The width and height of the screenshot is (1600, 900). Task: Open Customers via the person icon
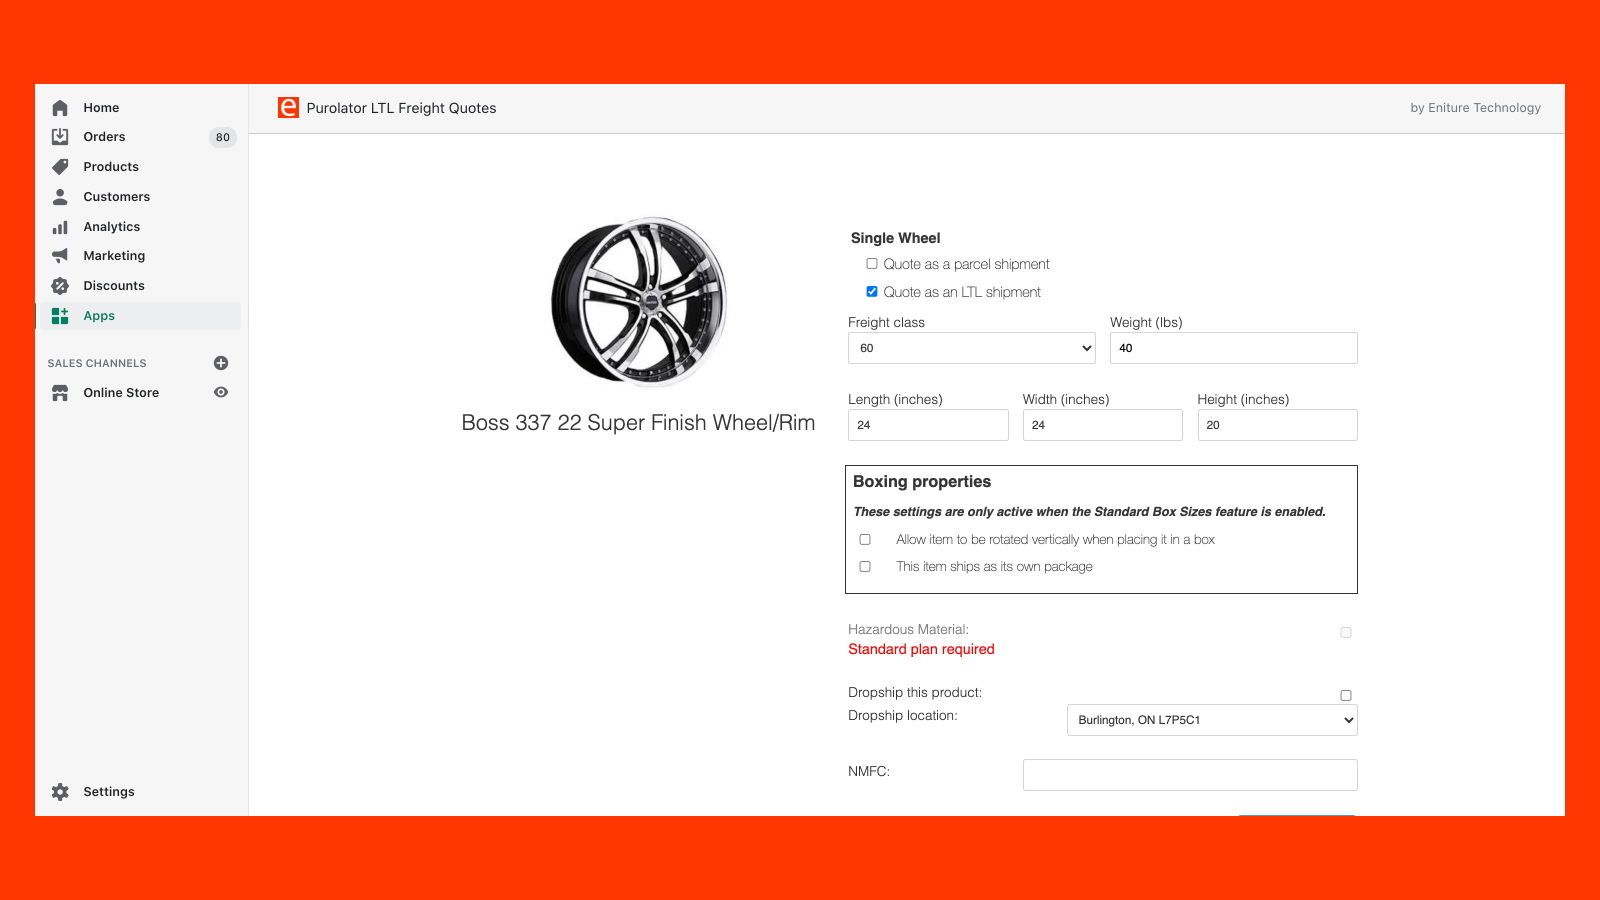coord(59,196)
